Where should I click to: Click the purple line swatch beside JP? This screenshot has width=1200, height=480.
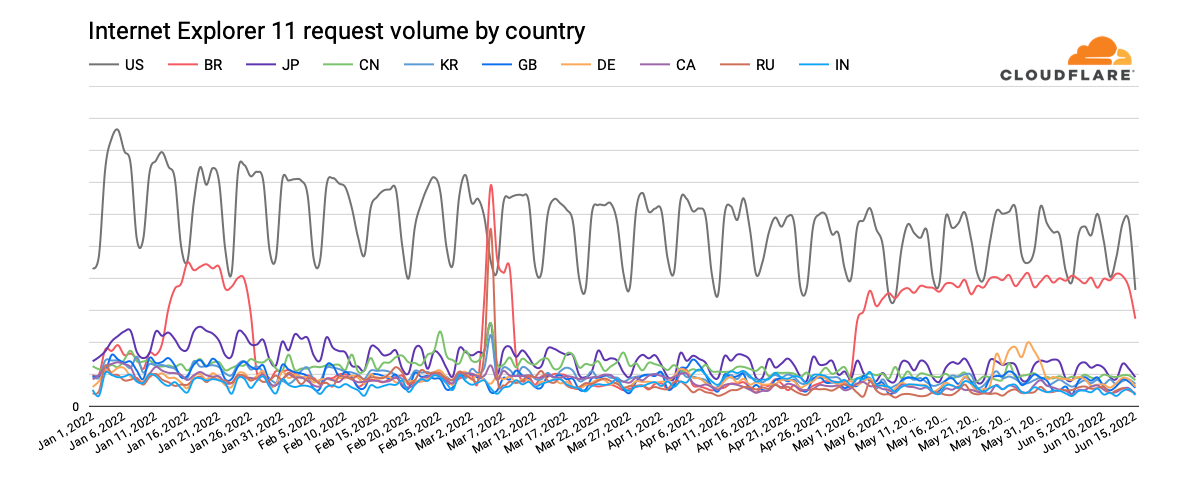(x=260, y=65)
